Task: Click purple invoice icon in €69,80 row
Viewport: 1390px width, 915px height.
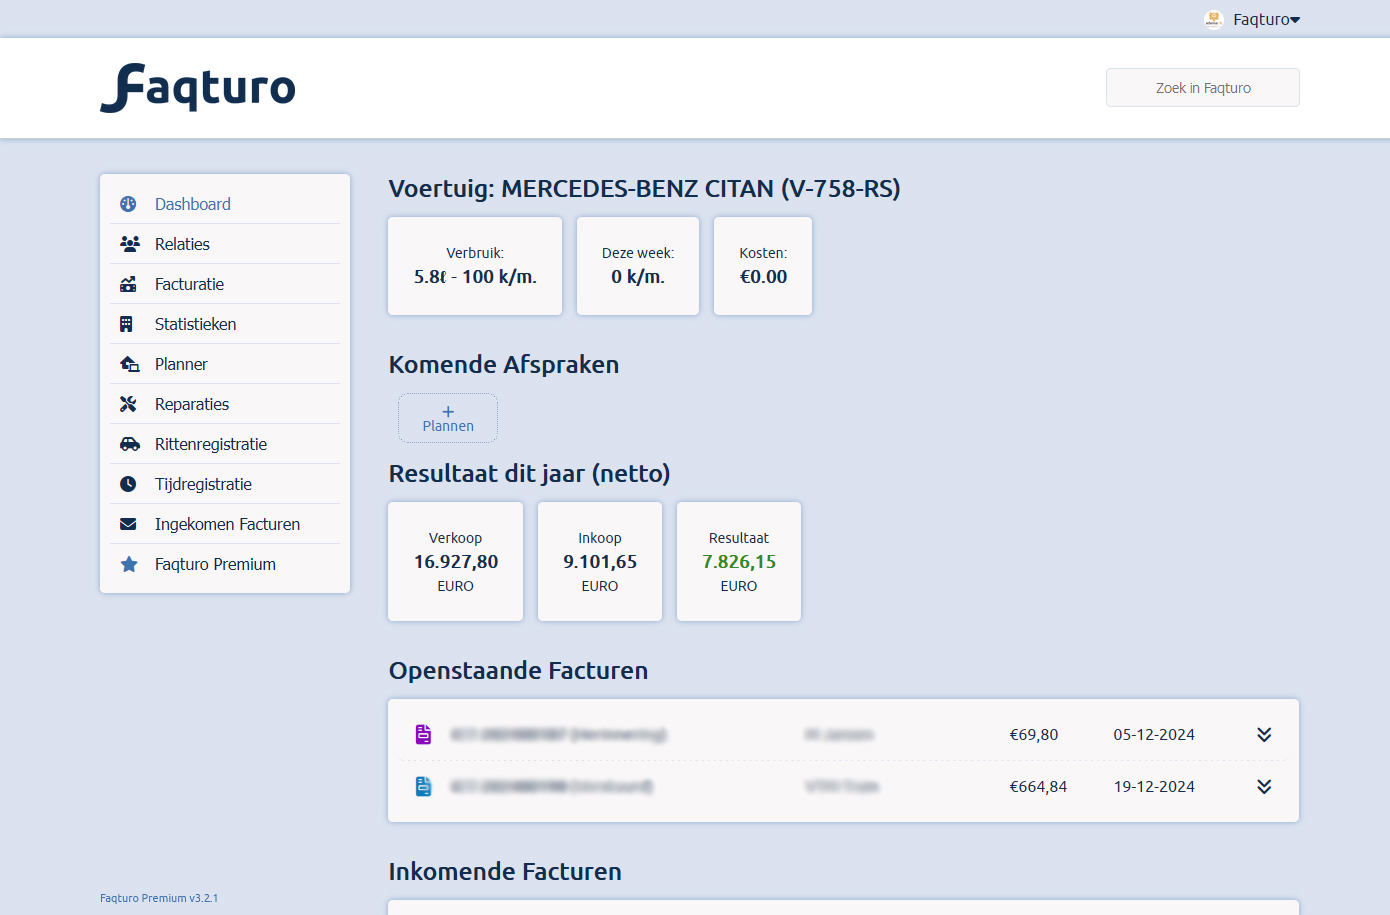Action: point(423,734)
